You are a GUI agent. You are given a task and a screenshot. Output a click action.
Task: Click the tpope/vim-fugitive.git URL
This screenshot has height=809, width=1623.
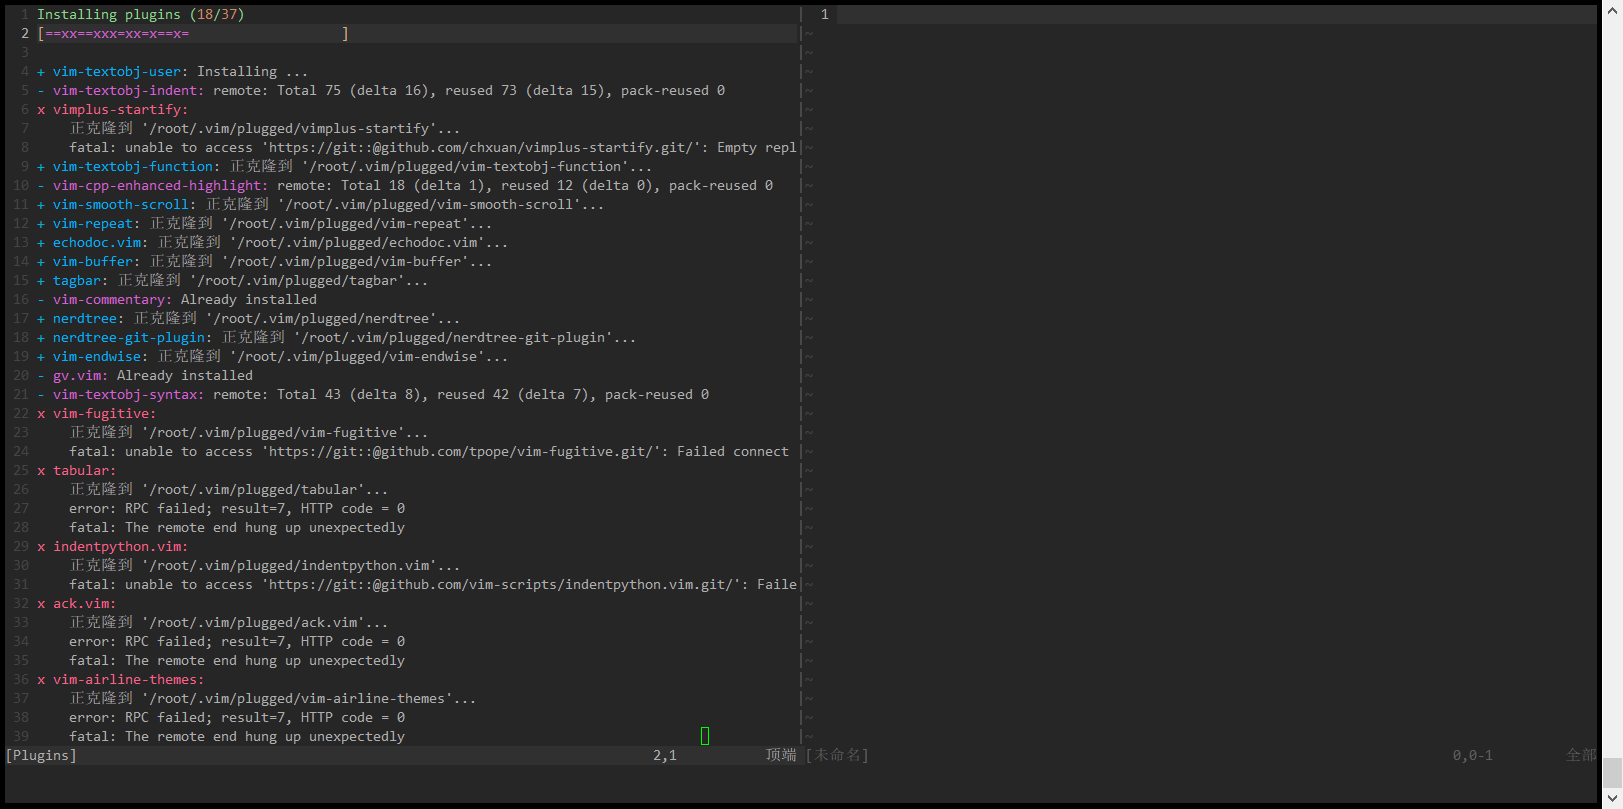462,451
